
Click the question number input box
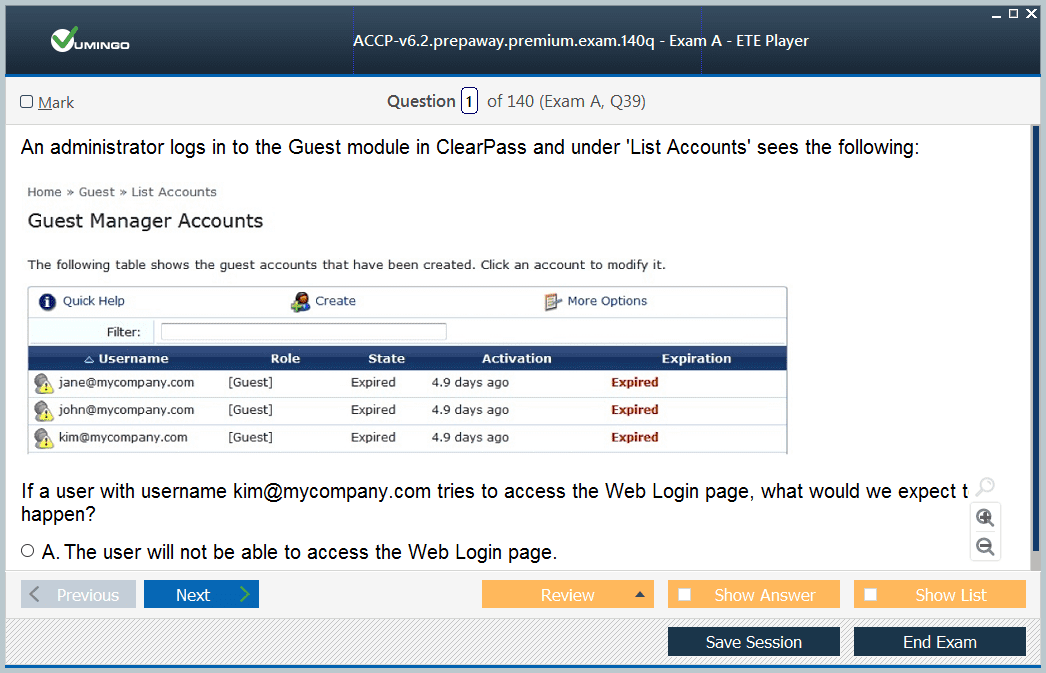(x=469, y=101)
